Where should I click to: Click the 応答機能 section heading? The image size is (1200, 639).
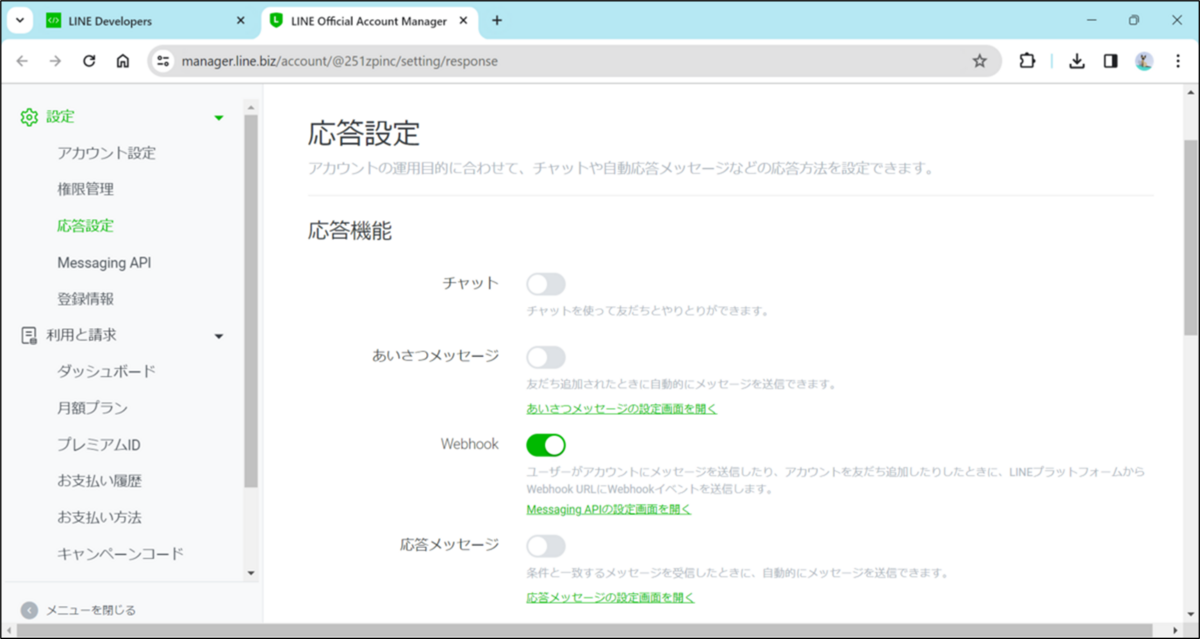(x=350, y=231)
